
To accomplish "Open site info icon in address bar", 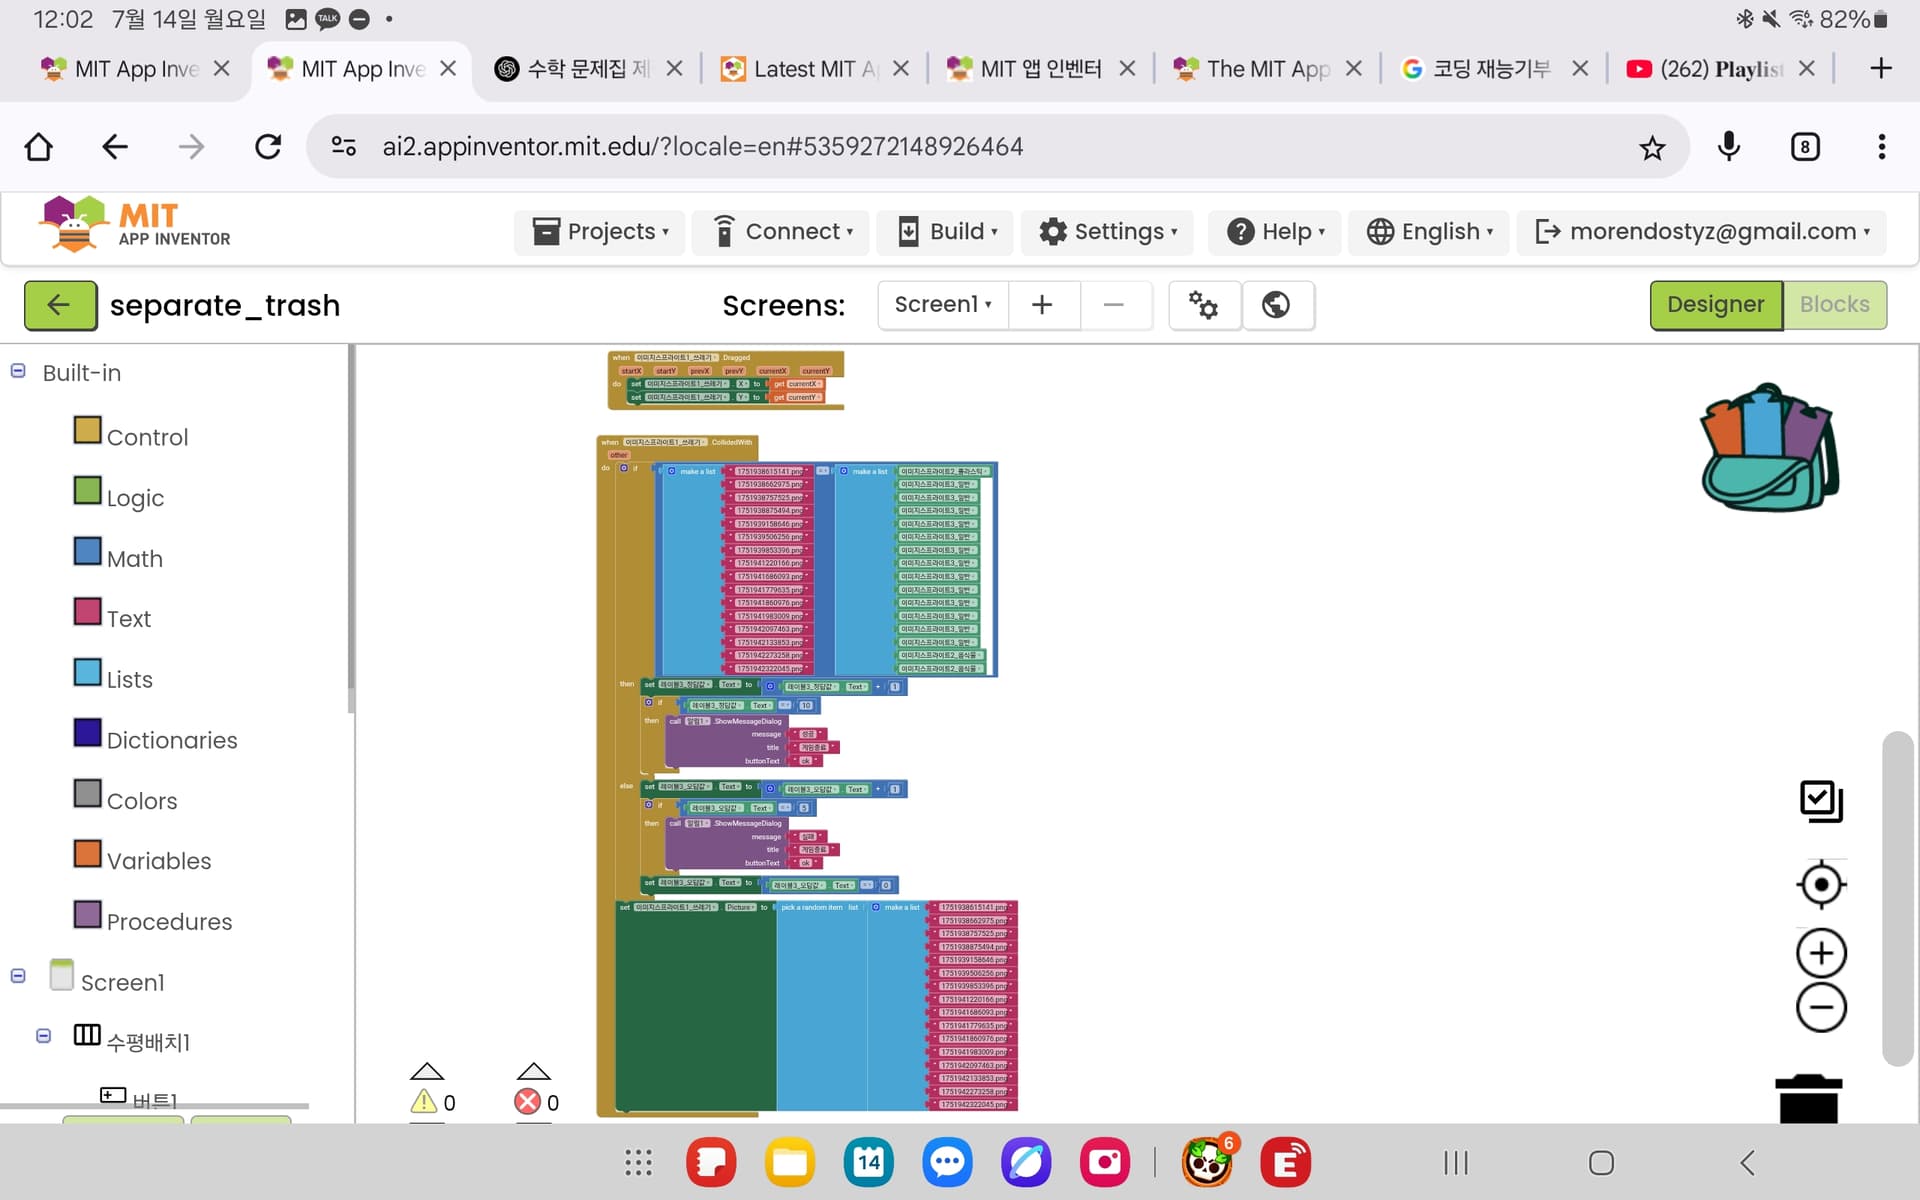I will [x=344, y=147].
